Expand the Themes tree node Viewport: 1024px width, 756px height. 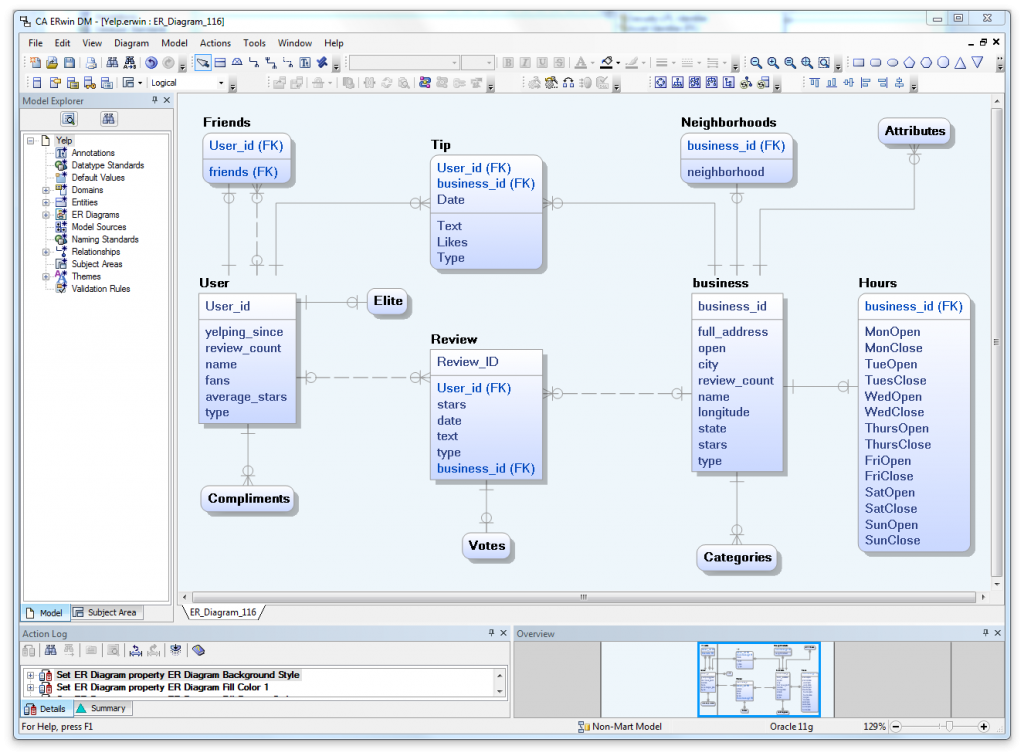tap(46, 277)
